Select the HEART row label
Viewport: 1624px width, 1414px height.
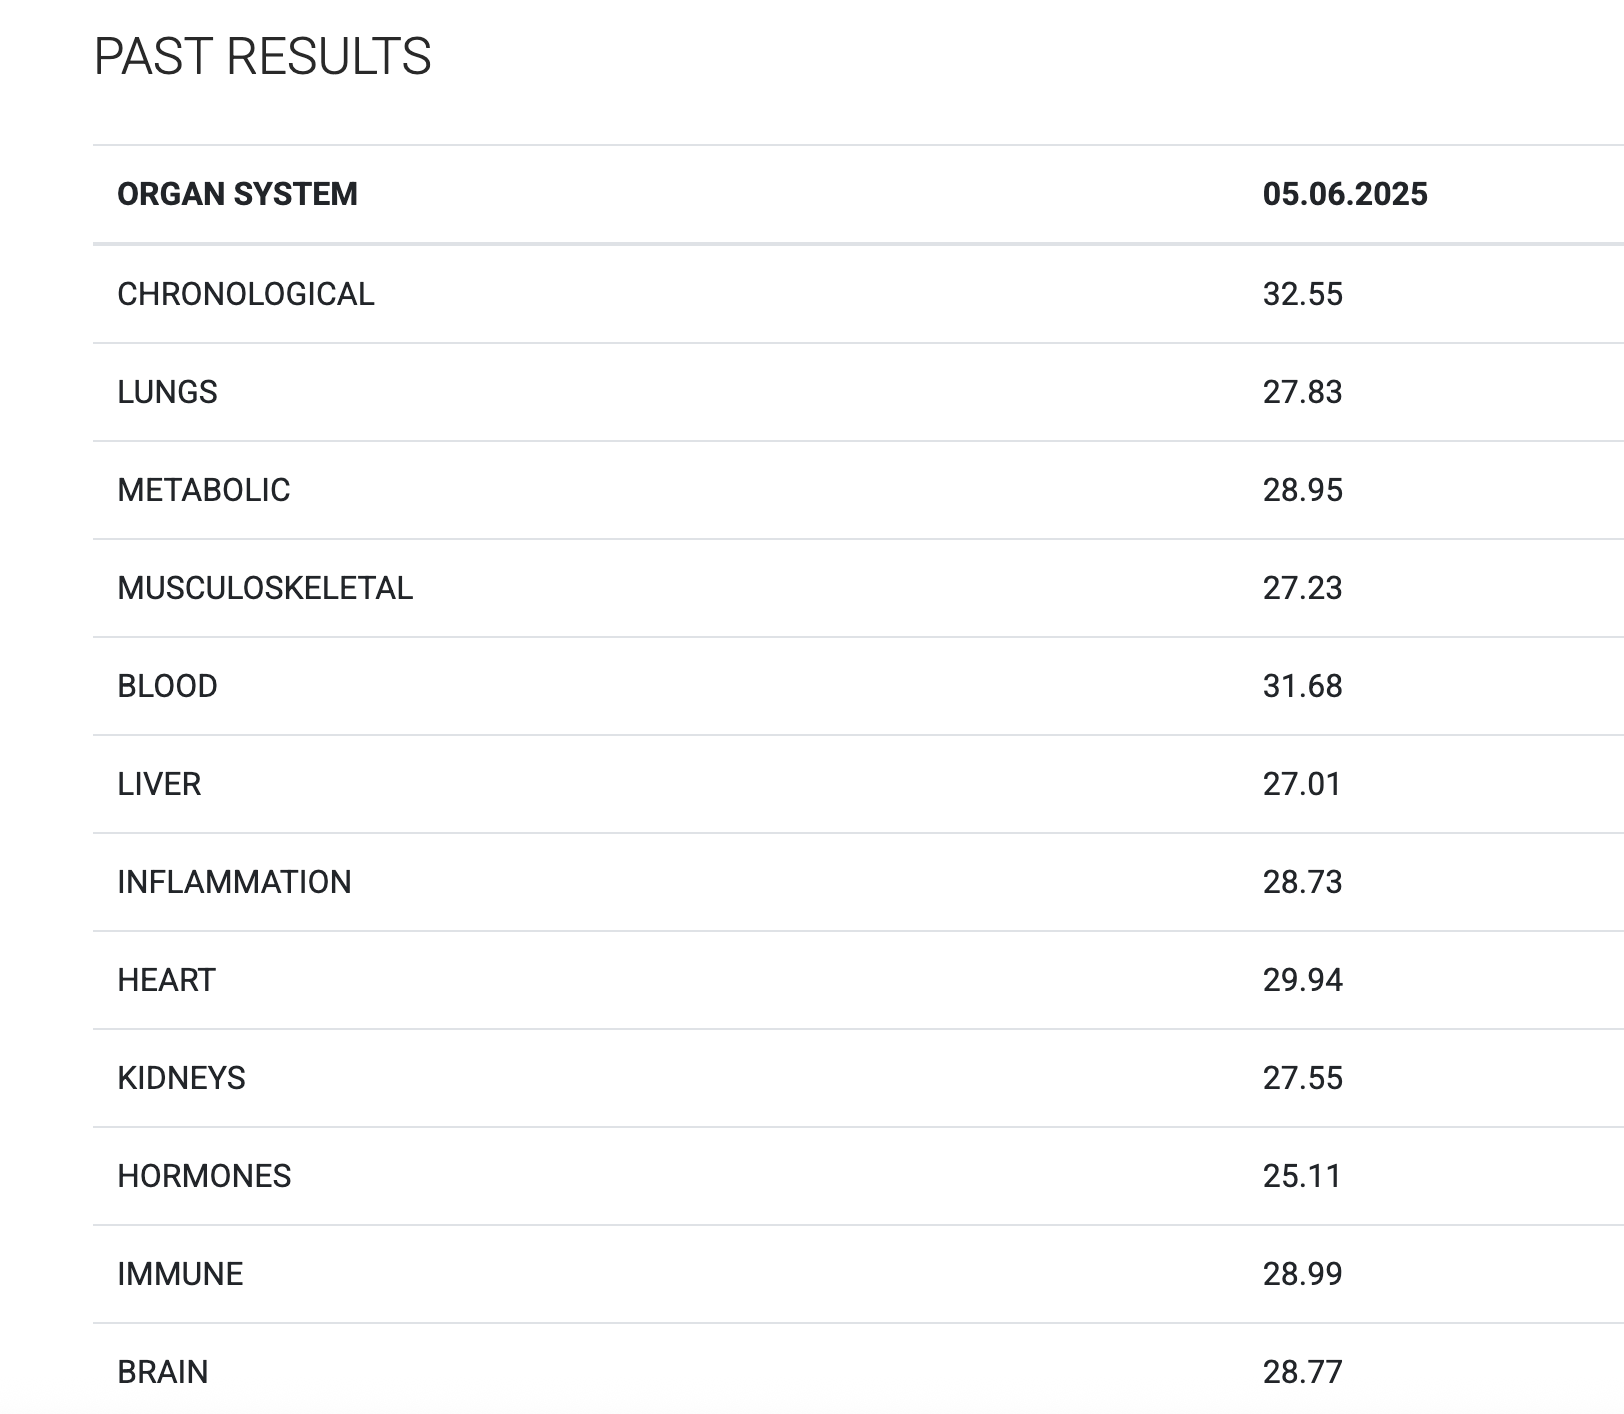pyautogui.click(x=166, y=980)
